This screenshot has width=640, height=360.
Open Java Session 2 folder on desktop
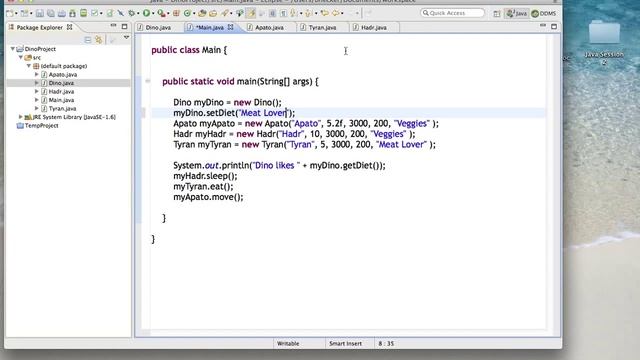click(604, 42)
